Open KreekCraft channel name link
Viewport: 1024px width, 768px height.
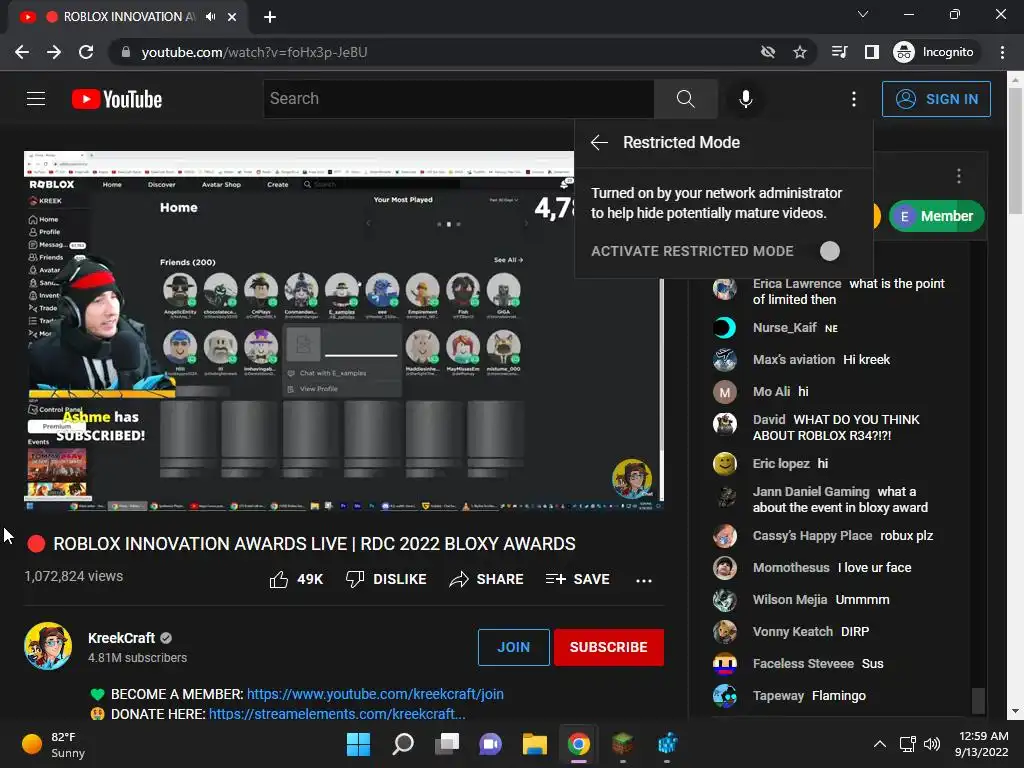[121, 638]
